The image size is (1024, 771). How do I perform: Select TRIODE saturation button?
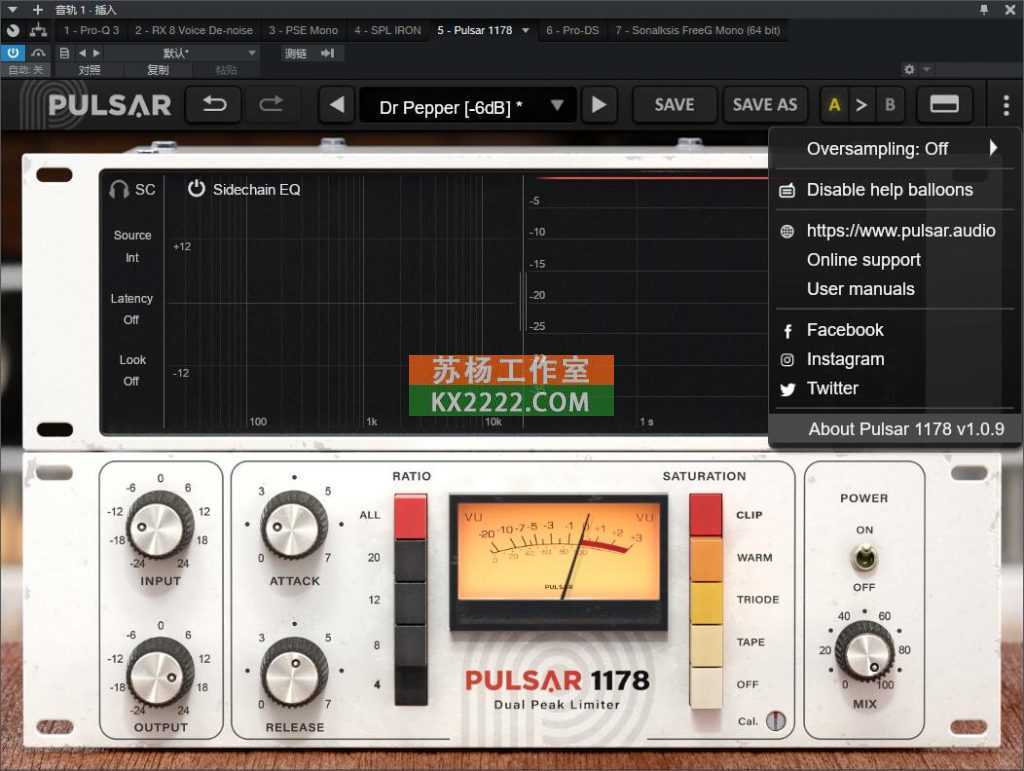tap(706, 603)
